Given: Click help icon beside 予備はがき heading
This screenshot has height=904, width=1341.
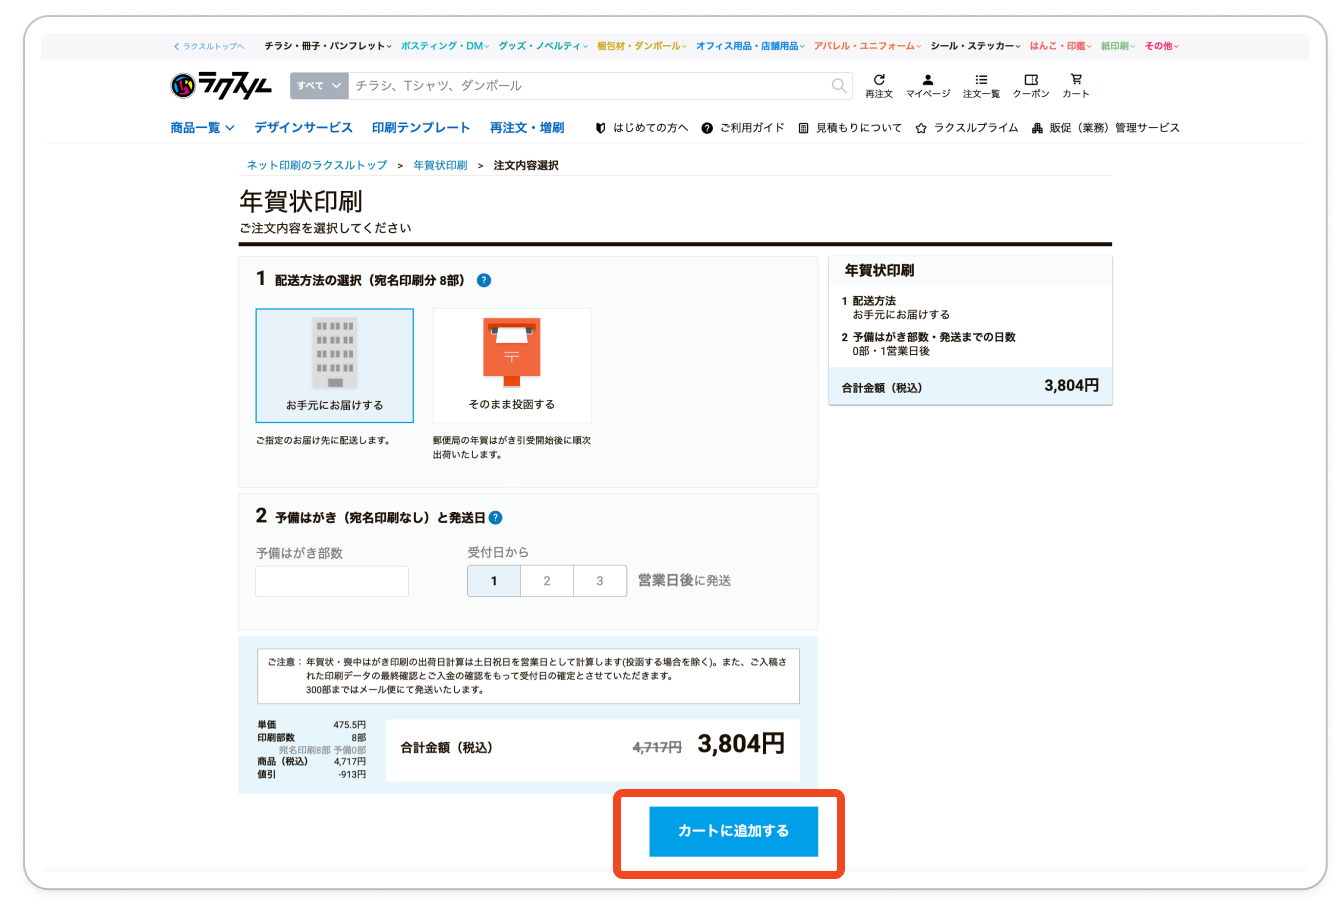Looking at the screenshot, I should click(x=495, y=518).
